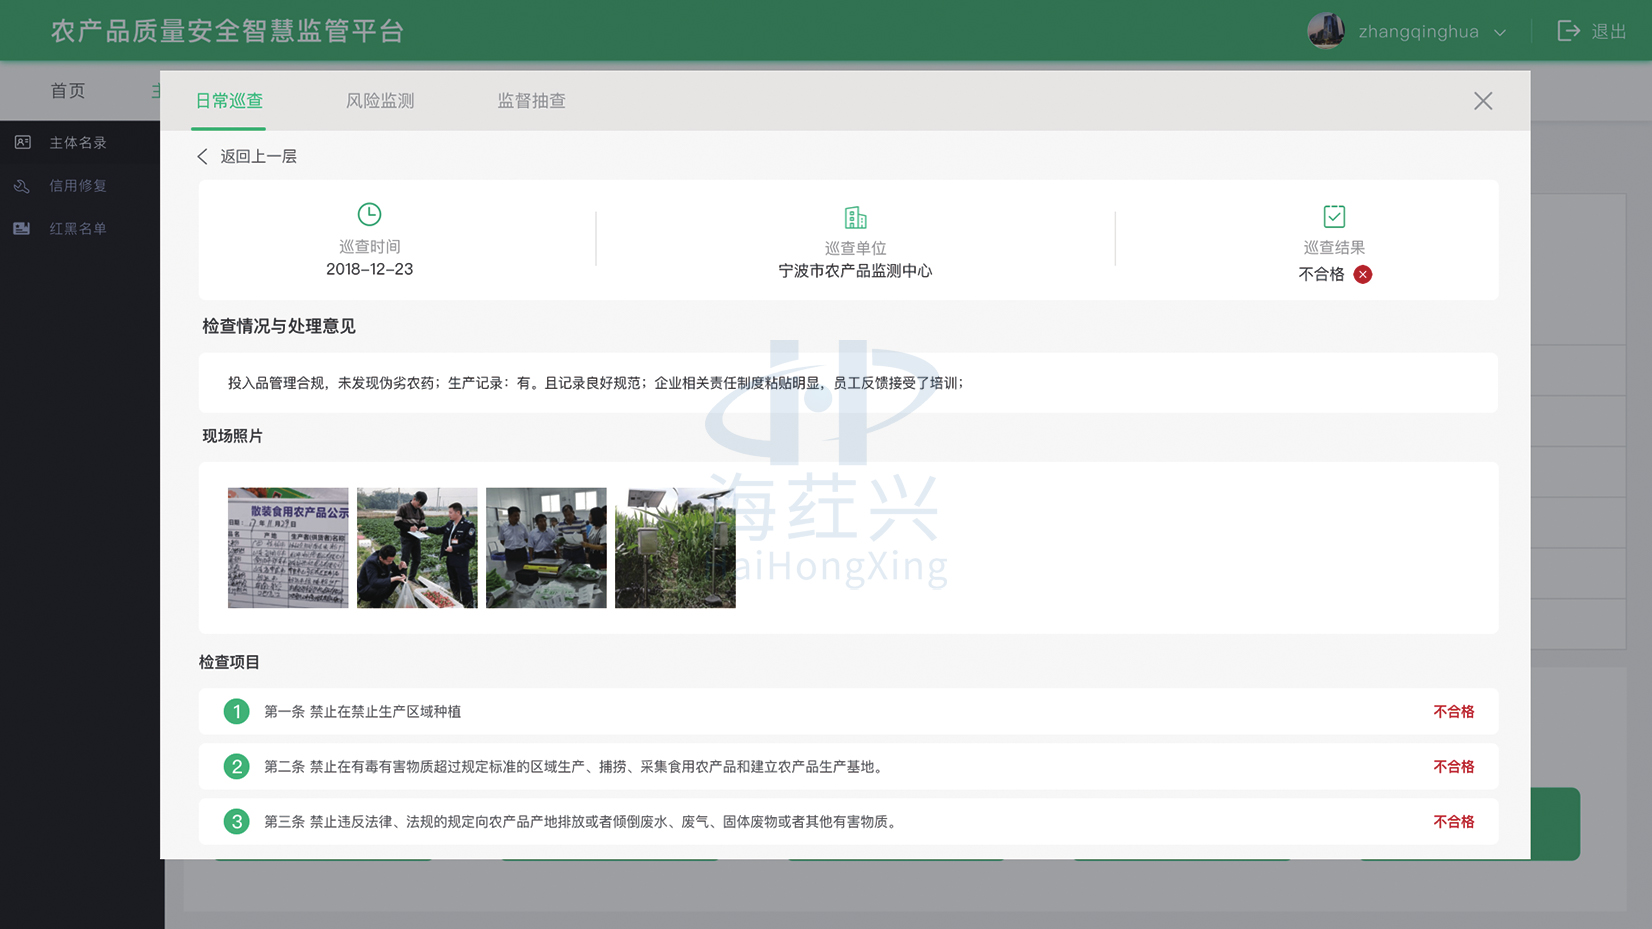
Task: Click the inspection time clock icon
Action: 369,214
